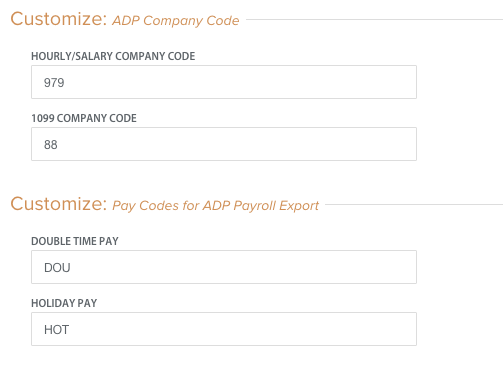The height and width of the screenshot is (375, 503).
Task: Click into the 1099 Company Code field
Action: 224,144
